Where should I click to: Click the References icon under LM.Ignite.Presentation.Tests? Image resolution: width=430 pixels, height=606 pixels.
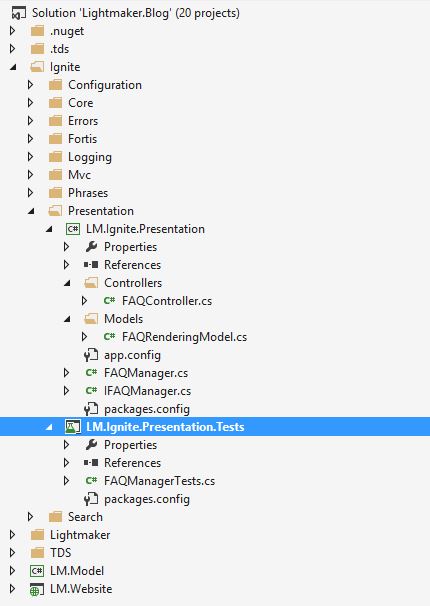tap(91, 463)
